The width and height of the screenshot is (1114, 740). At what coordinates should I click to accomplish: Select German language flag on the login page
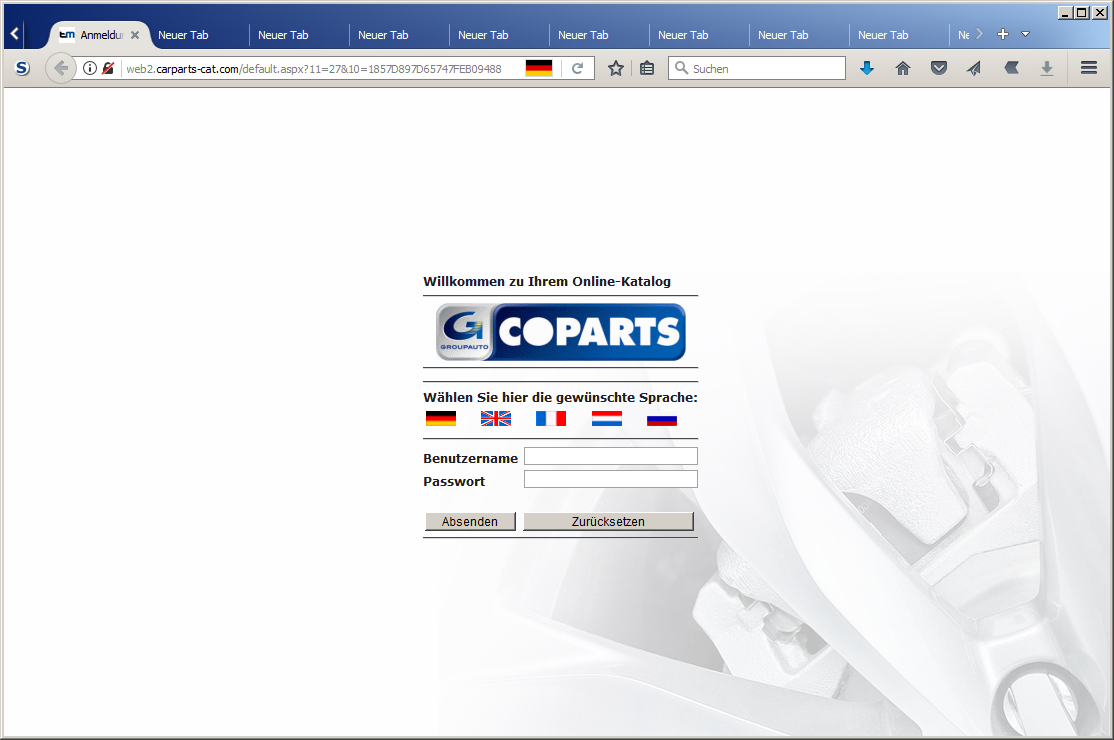(x=440, y=418)
